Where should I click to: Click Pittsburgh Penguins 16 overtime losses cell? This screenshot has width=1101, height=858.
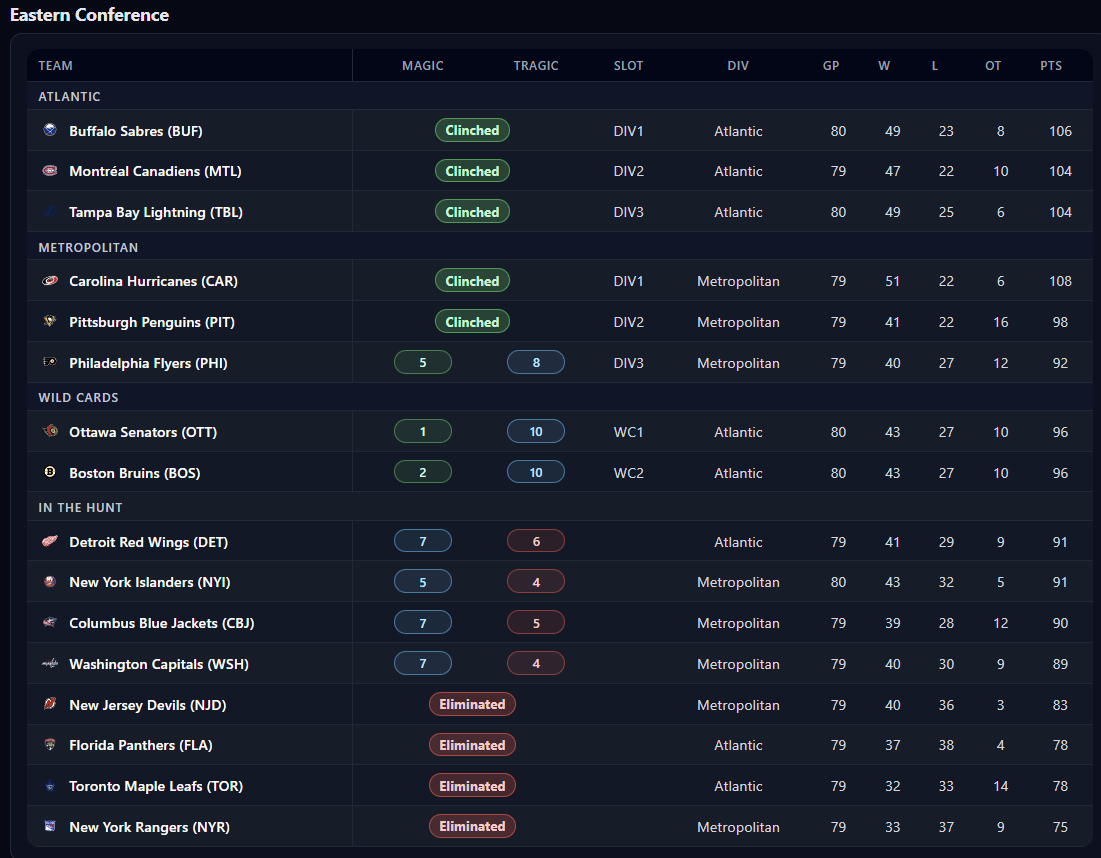tap(1001, 322)
